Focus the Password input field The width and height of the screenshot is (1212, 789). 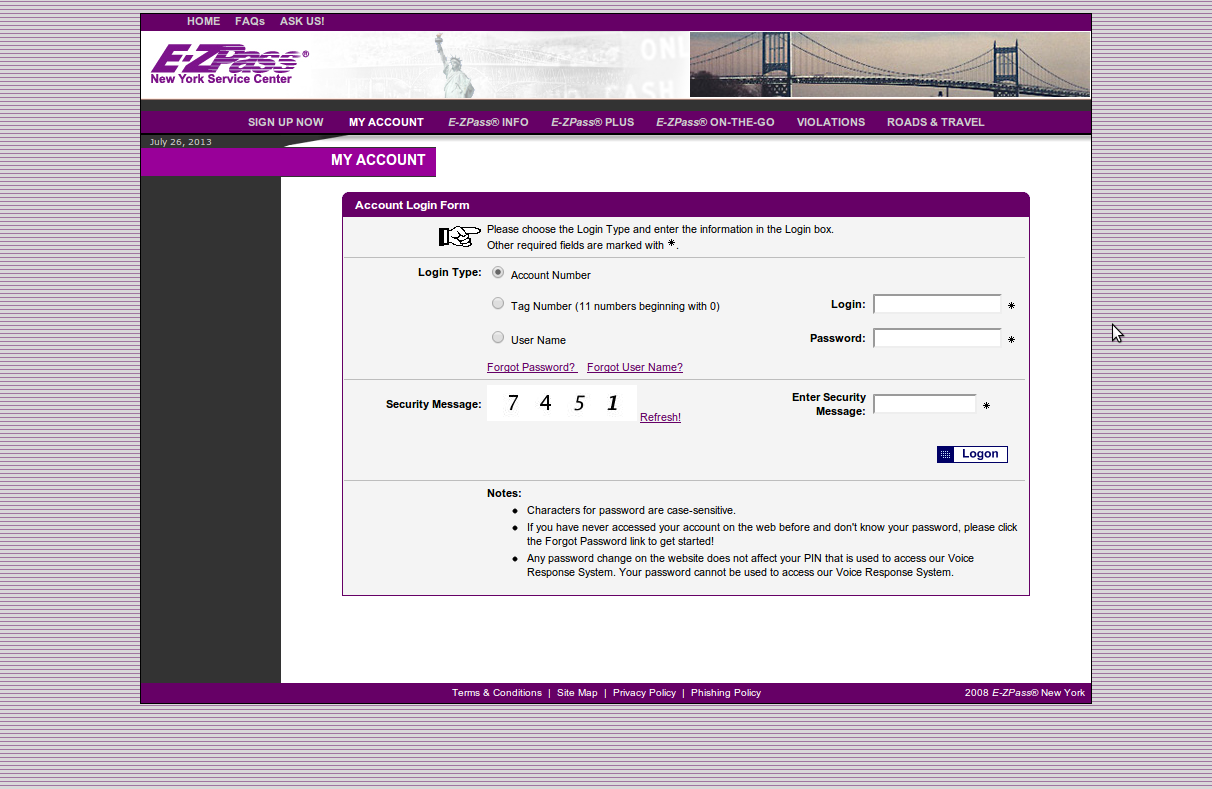click(937, 338)
